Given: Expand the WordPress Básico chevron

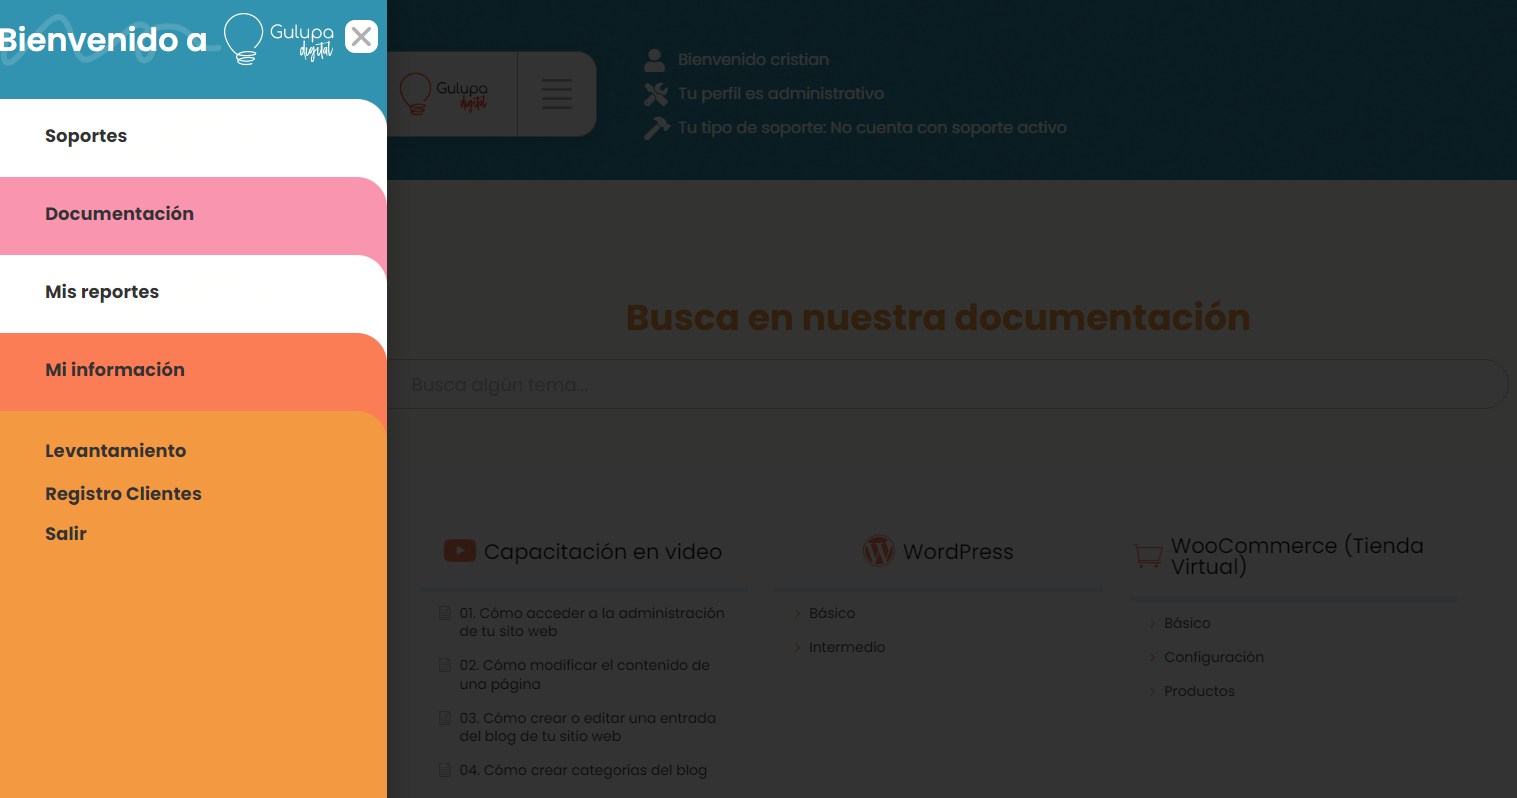Looking at the screenshot, I should tap(797, 614).
